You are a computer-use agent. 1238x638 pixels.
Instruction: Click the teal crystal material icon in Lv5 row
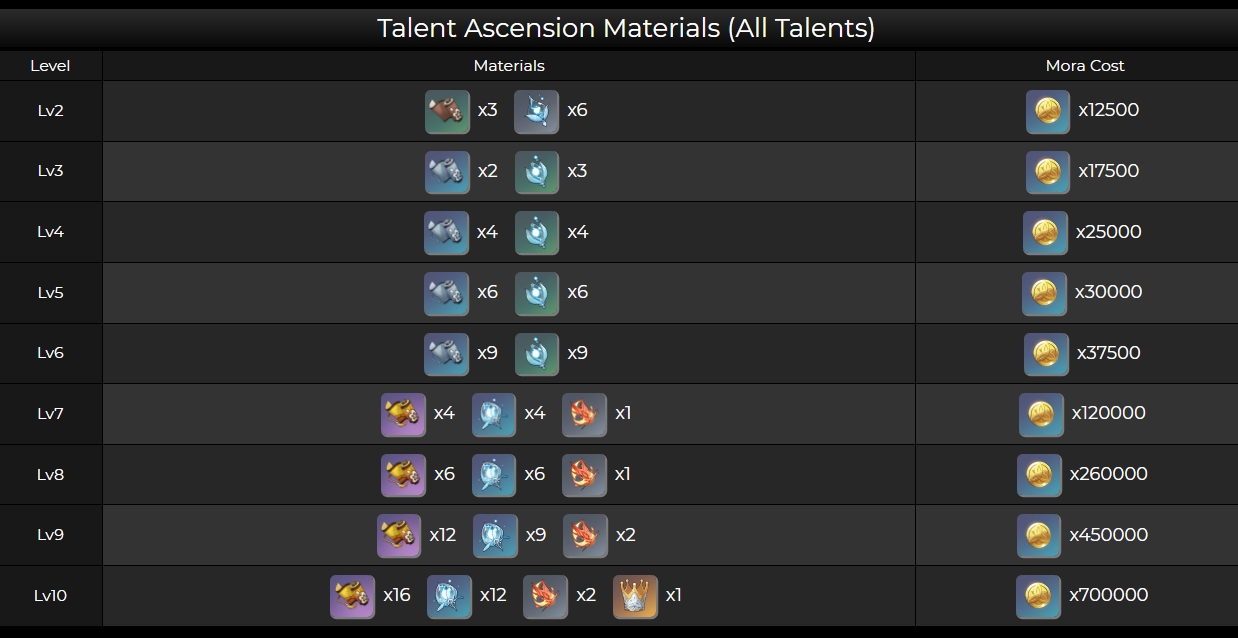[537, 293]
